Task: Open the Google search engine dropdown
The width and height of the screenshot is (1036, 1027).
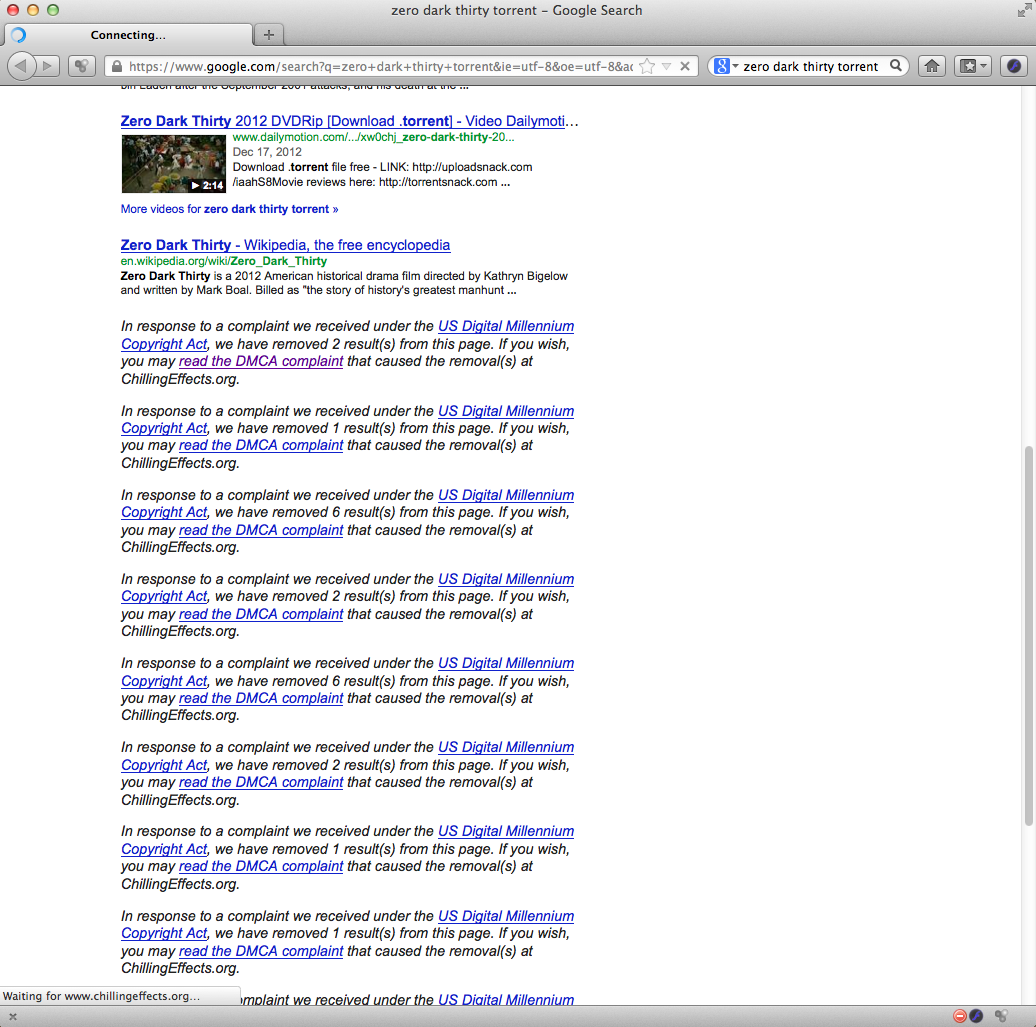Action: point(726,66)
